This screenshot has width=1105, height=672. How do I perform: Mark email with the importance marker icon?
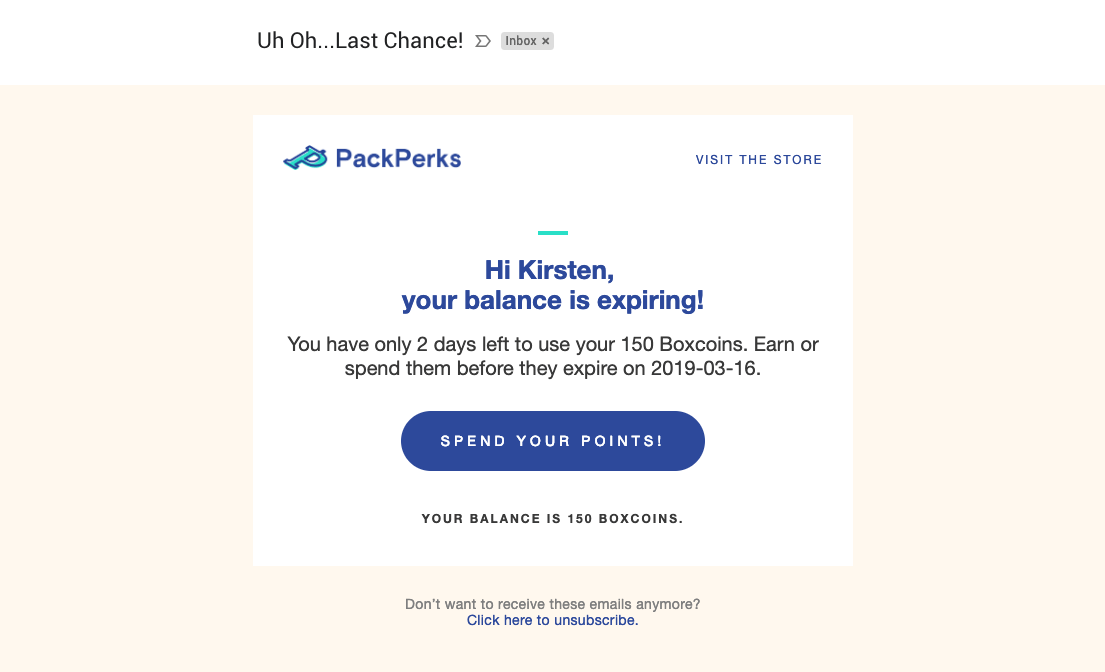click(x=483, y=41)
